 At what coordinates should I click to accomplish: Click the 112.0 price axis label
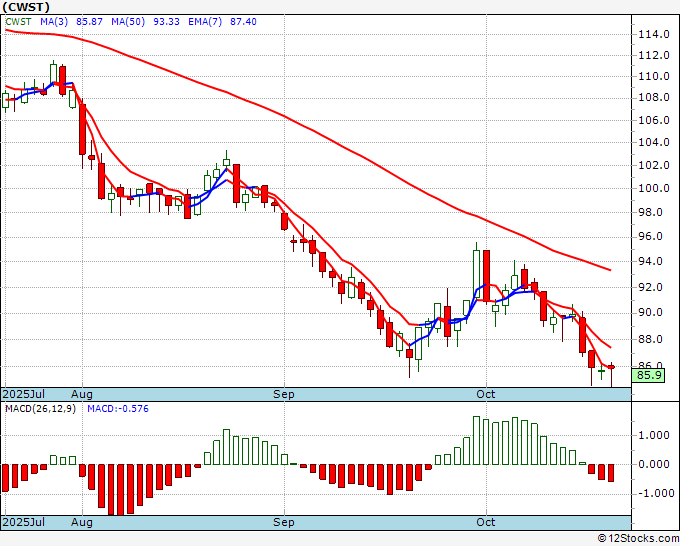point(654,56)
